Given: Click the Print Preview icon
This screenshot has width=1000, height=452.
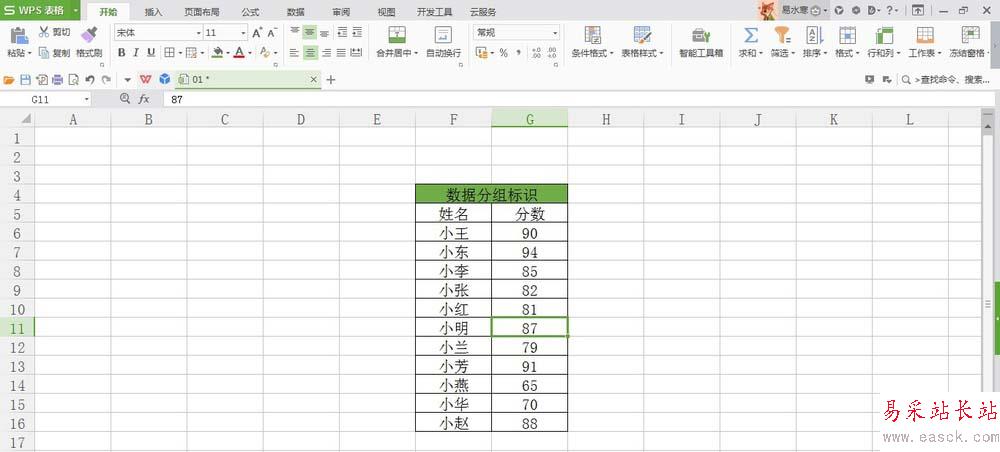Looking at the screenshot, I should (73, 80).
